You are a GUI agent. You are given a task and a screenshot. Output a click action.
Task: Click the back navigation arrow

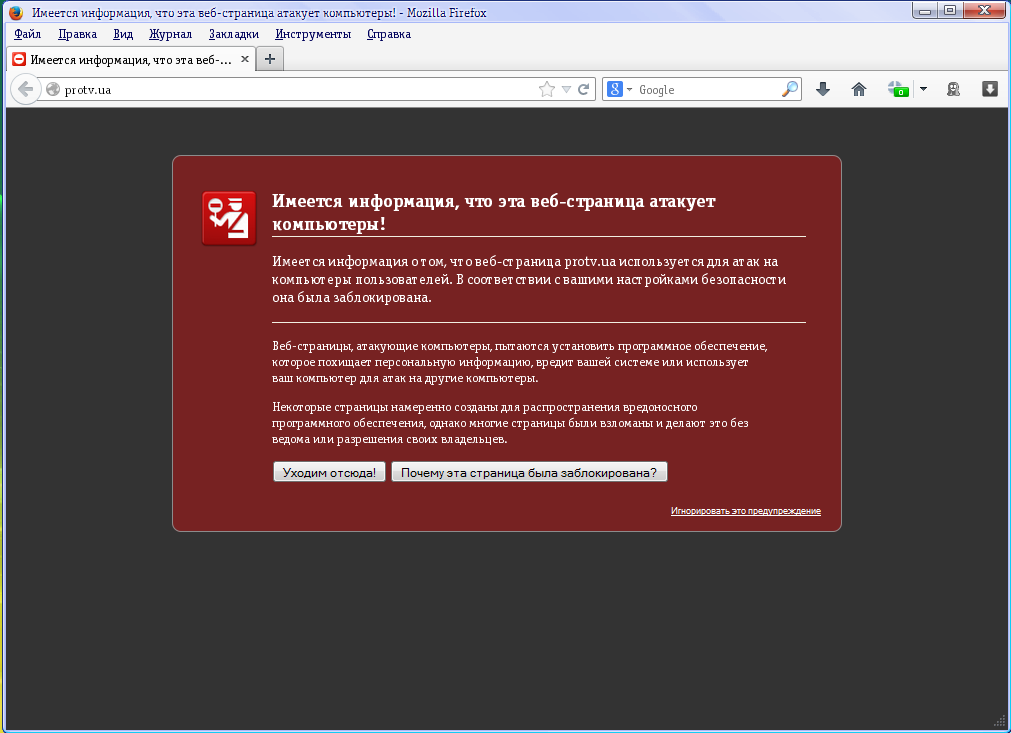(25, 89)
